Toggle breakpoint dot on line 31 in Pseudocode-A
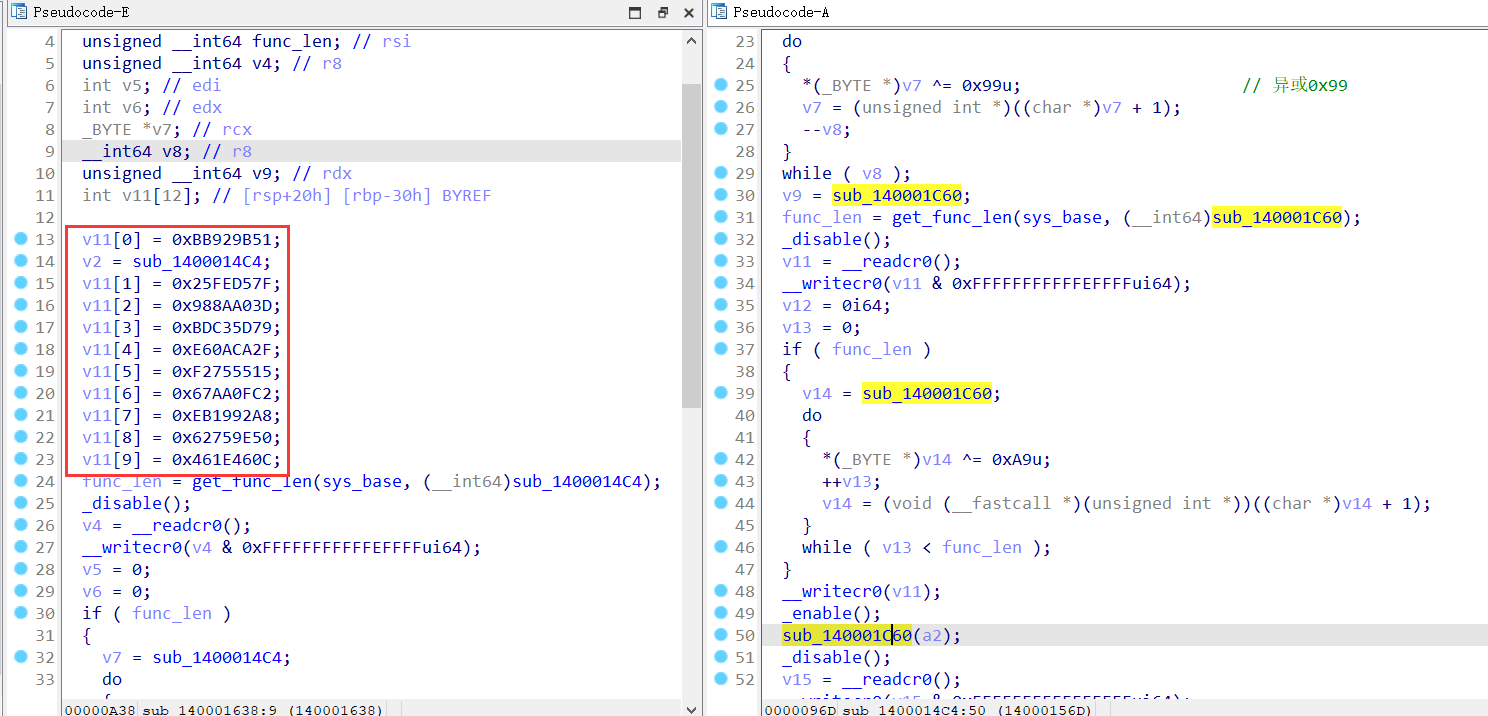This screenshot has height=716, width=1488. (721, 217)
